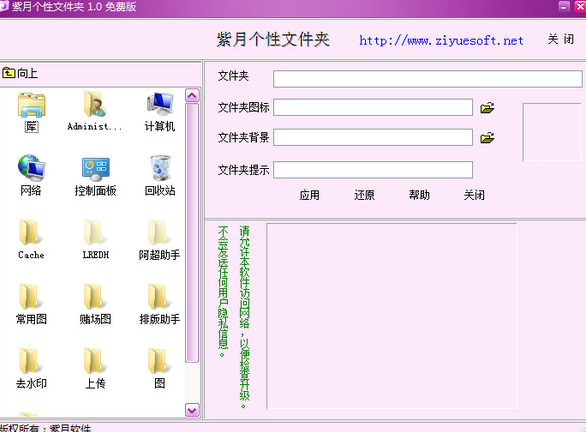Click into the 文件夹 path field
Image resolution: width=586 pixels, height=432 pixels.
[x=428, y=79]
